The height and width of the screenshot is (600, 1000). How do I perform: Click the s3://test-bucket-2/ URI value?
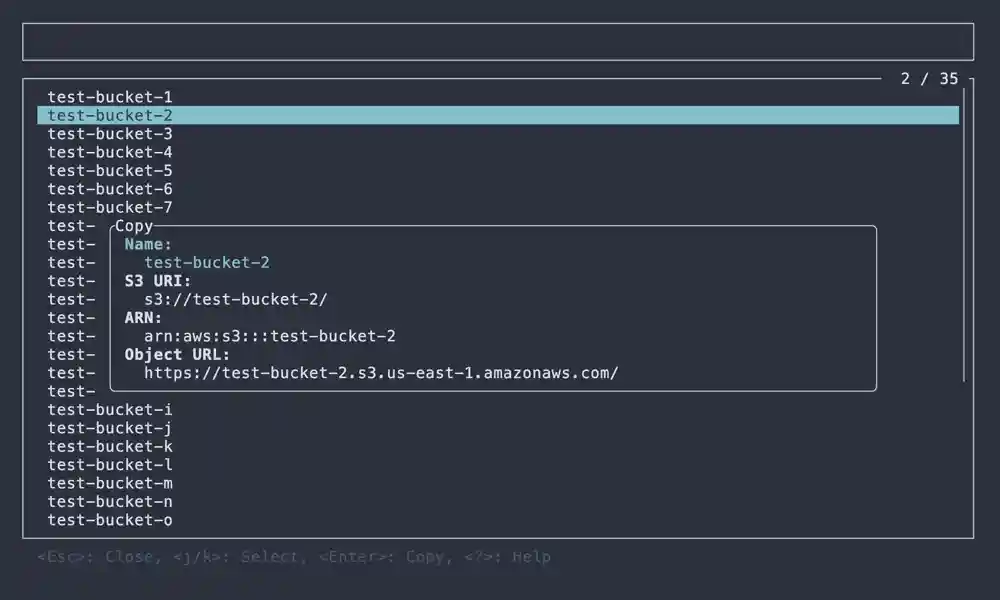tap(236, 300)
